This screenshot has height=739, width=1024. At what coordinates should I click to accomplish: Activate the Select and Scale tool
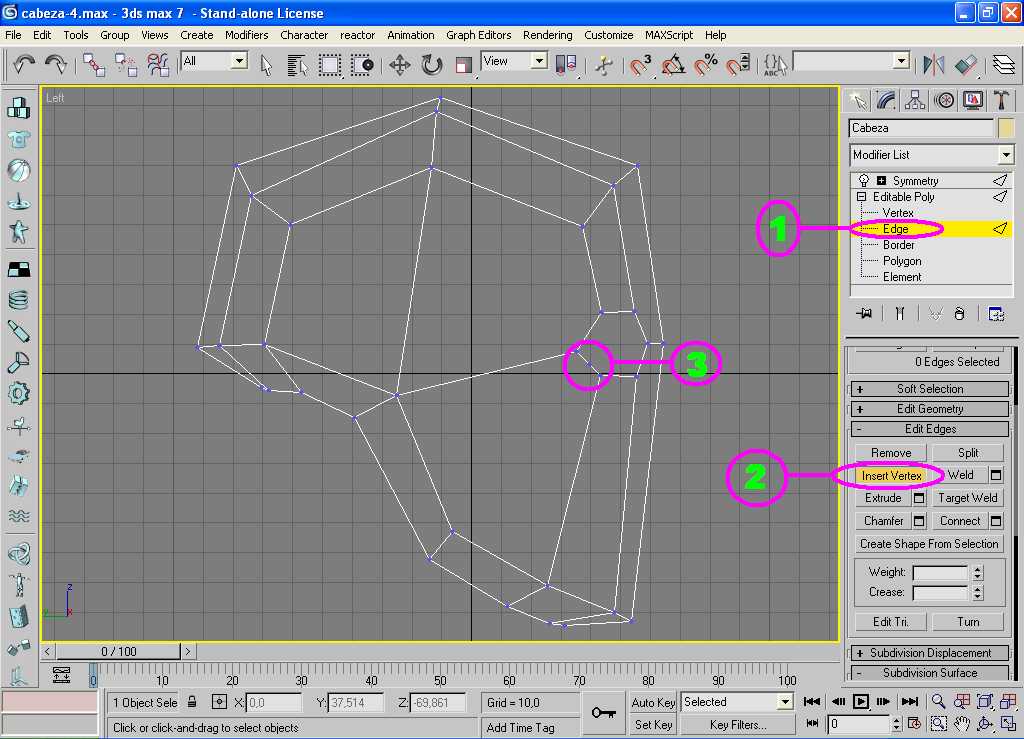464,65
